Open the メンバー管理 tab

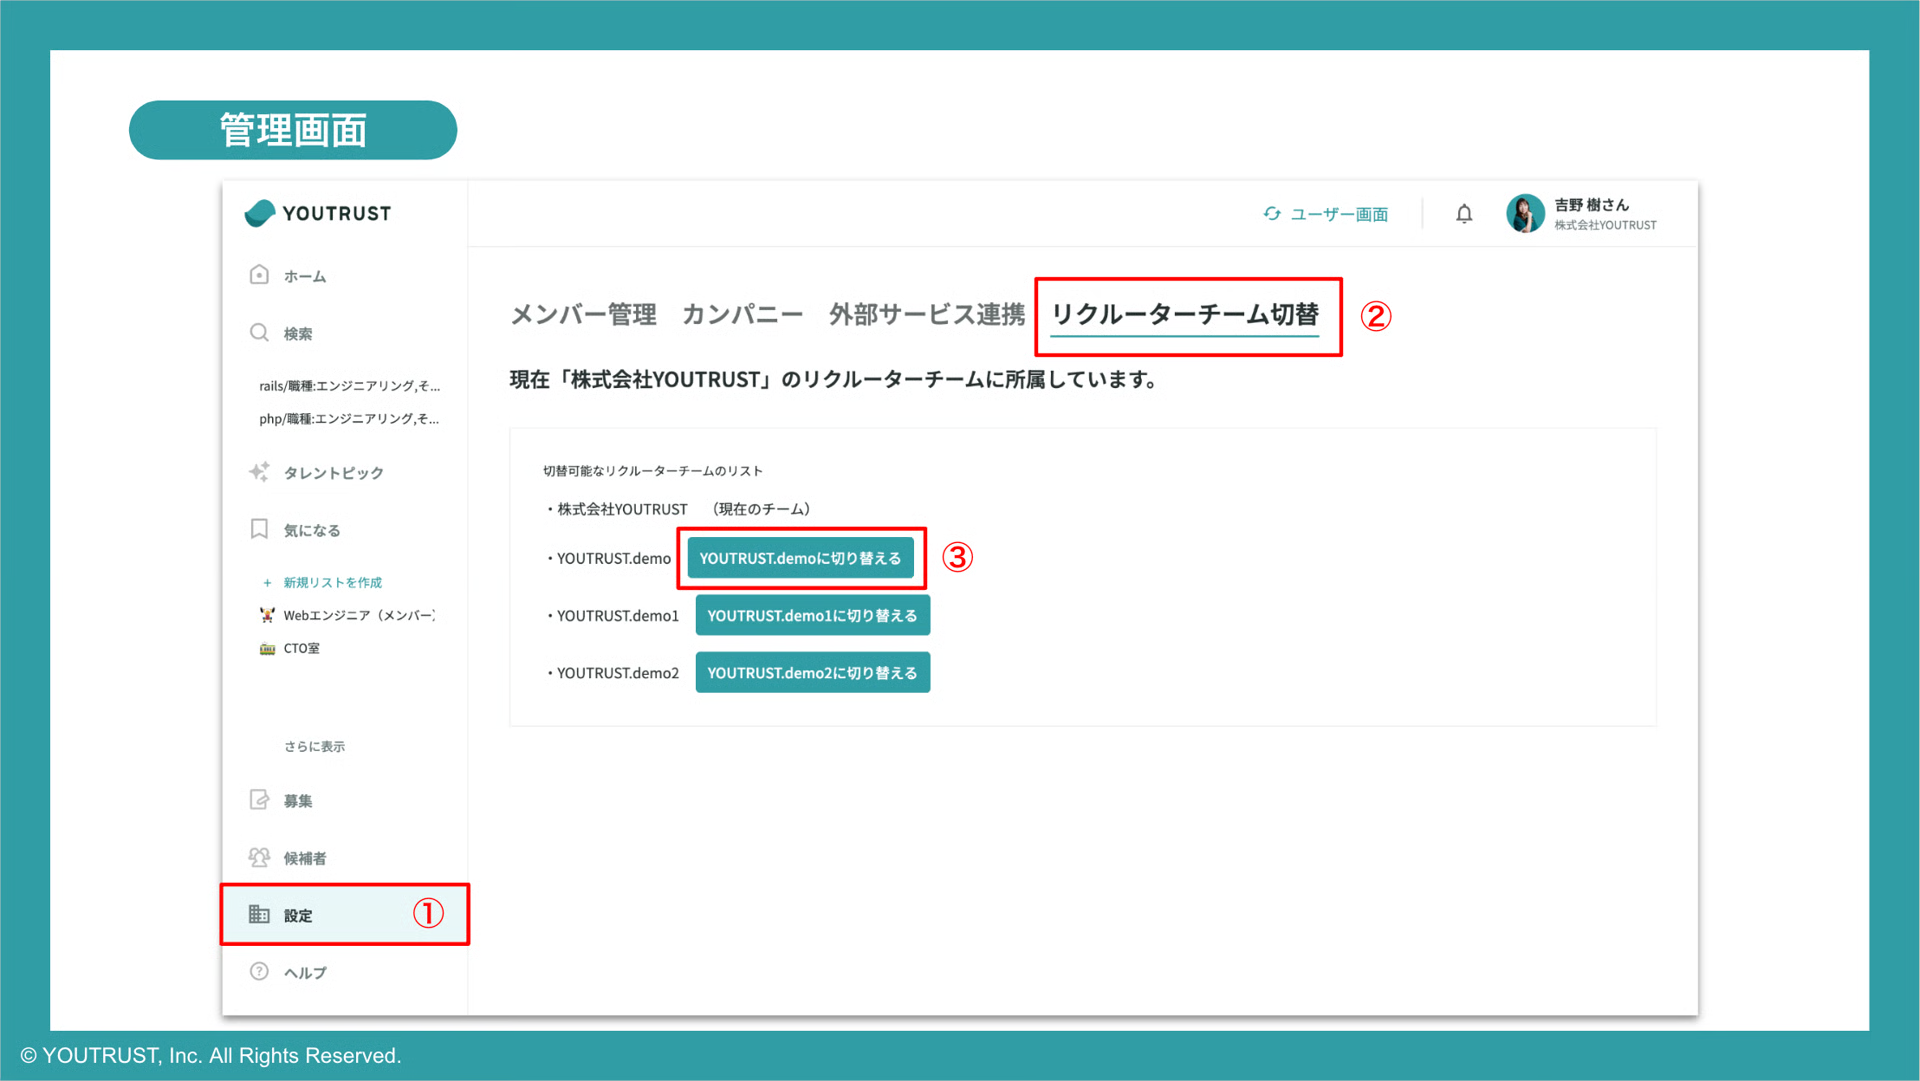click(x=583, y=315)
